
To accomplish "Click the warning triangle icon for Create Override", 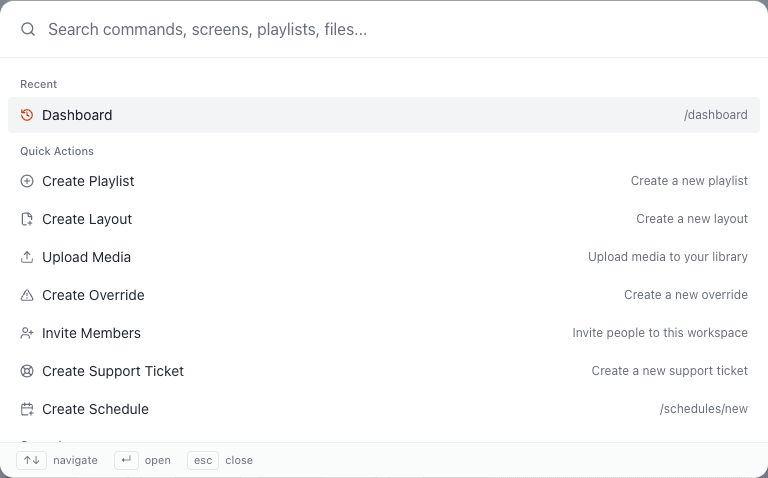I will coord(27,295).
